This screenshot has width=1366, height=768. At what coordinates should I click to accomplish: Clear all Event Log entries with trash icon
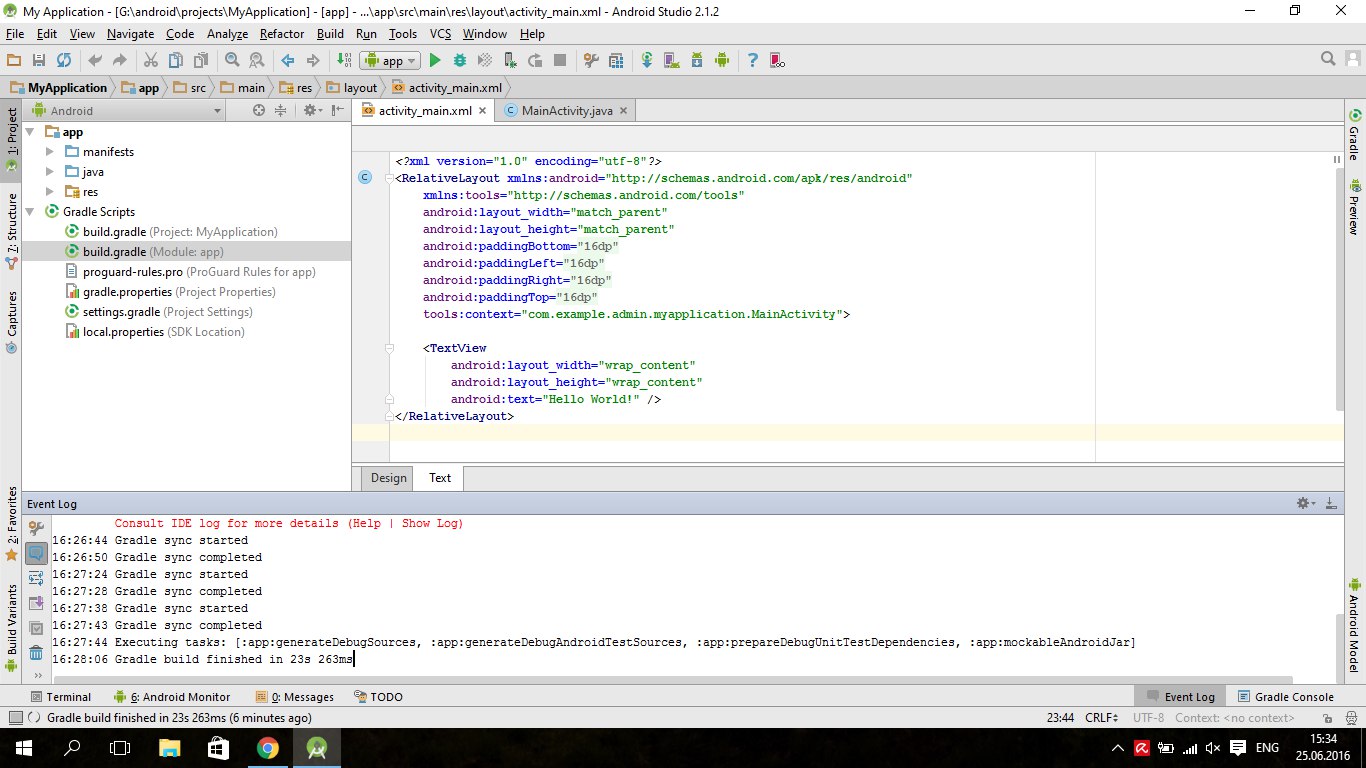[36, 653]
